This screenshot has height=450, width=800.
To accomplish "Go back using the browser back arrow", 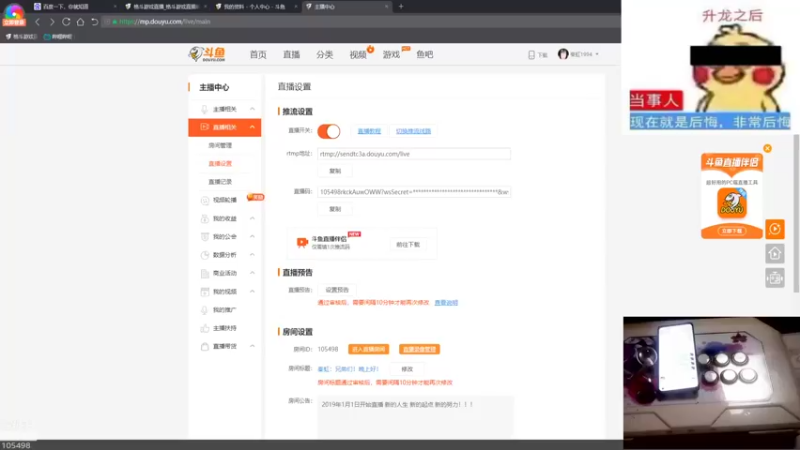I will click(37, 22).
